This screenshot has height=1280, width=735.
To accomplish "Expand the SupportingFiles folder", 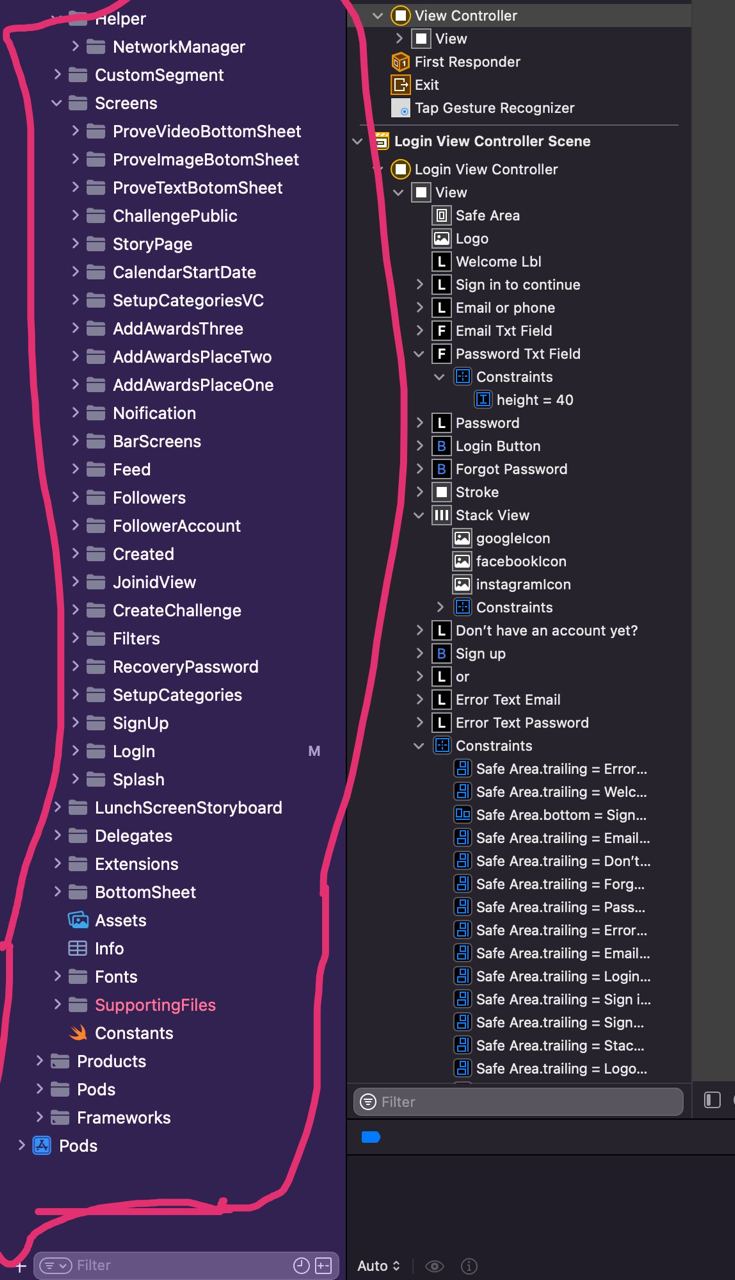I will coord(57,1004).
